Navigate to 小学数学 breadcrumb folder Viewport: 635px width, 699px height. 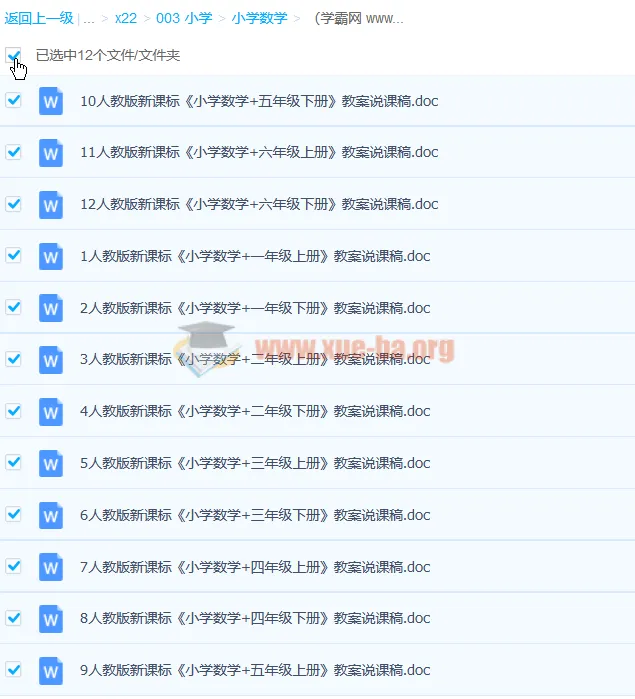coord(260,18)
